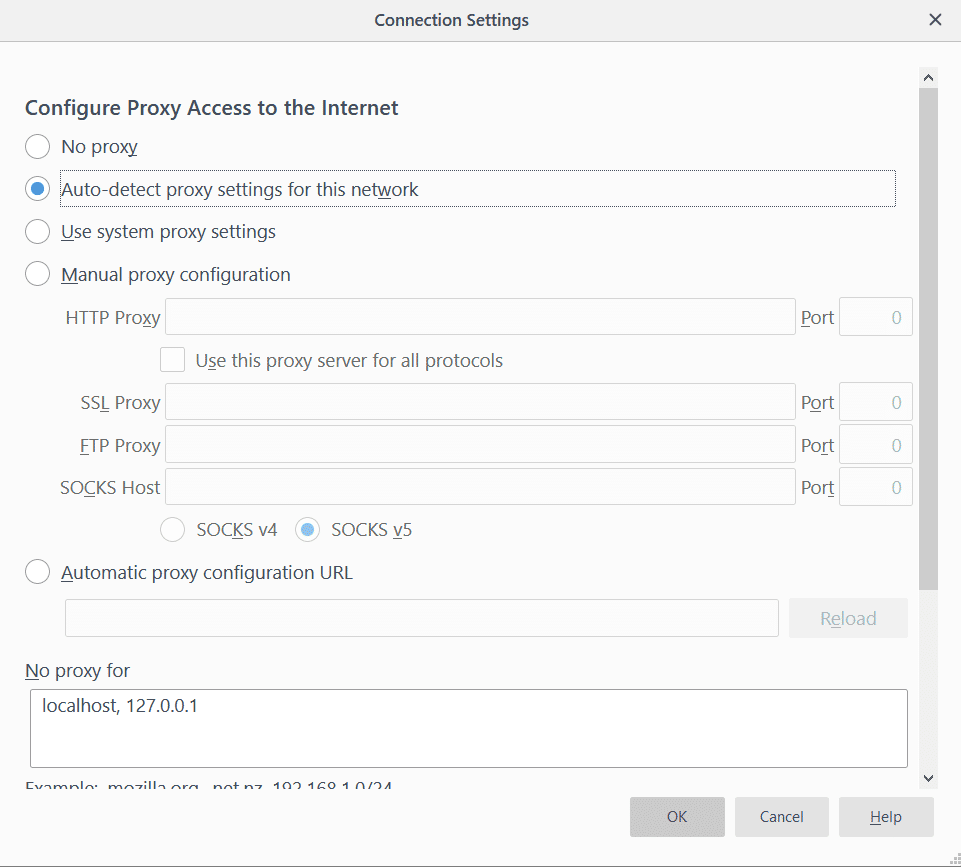
Task: Click the FTP Proxy text box
Action: pos(480,444)
